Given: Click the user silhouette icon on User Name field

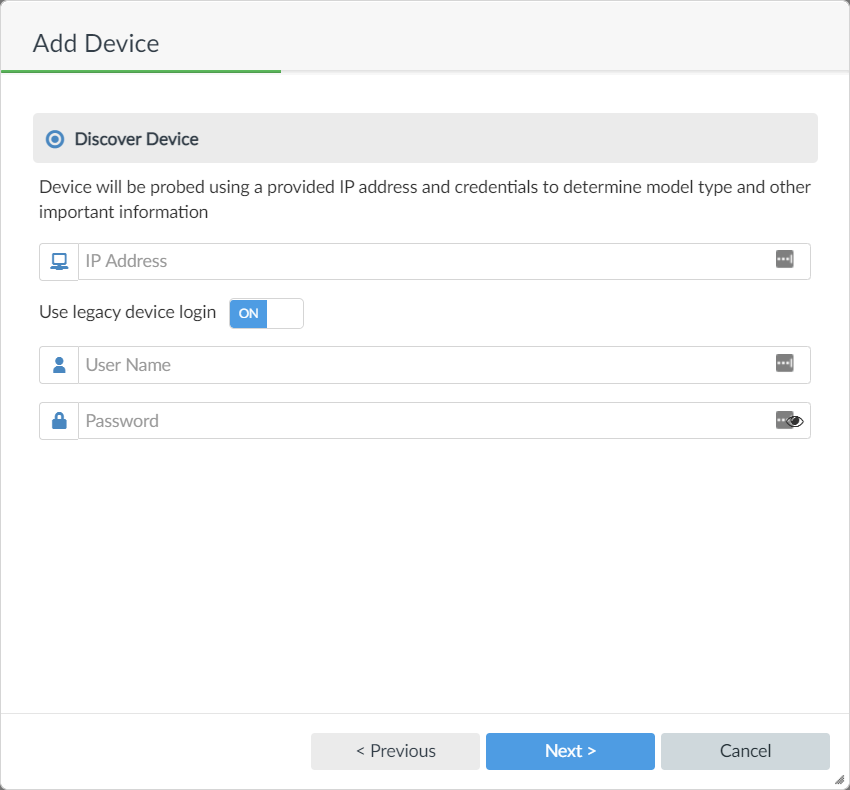Looking at the screenshot, I should (x=57, y=364).
